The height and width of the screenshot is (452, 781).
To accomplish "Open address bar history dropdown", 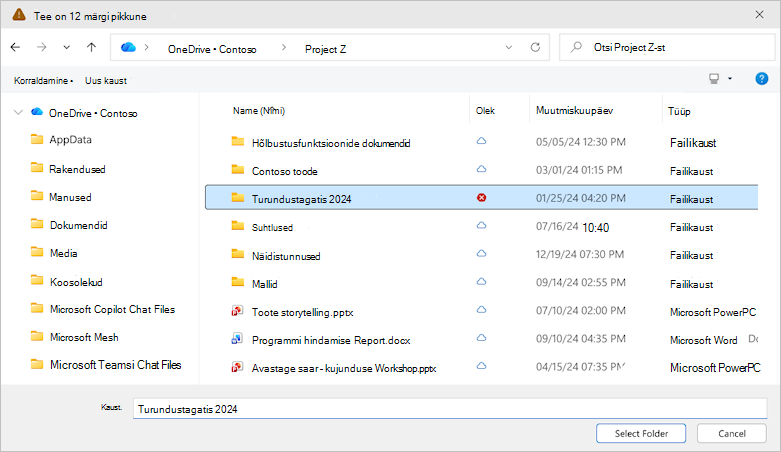I will pos(509,47).
